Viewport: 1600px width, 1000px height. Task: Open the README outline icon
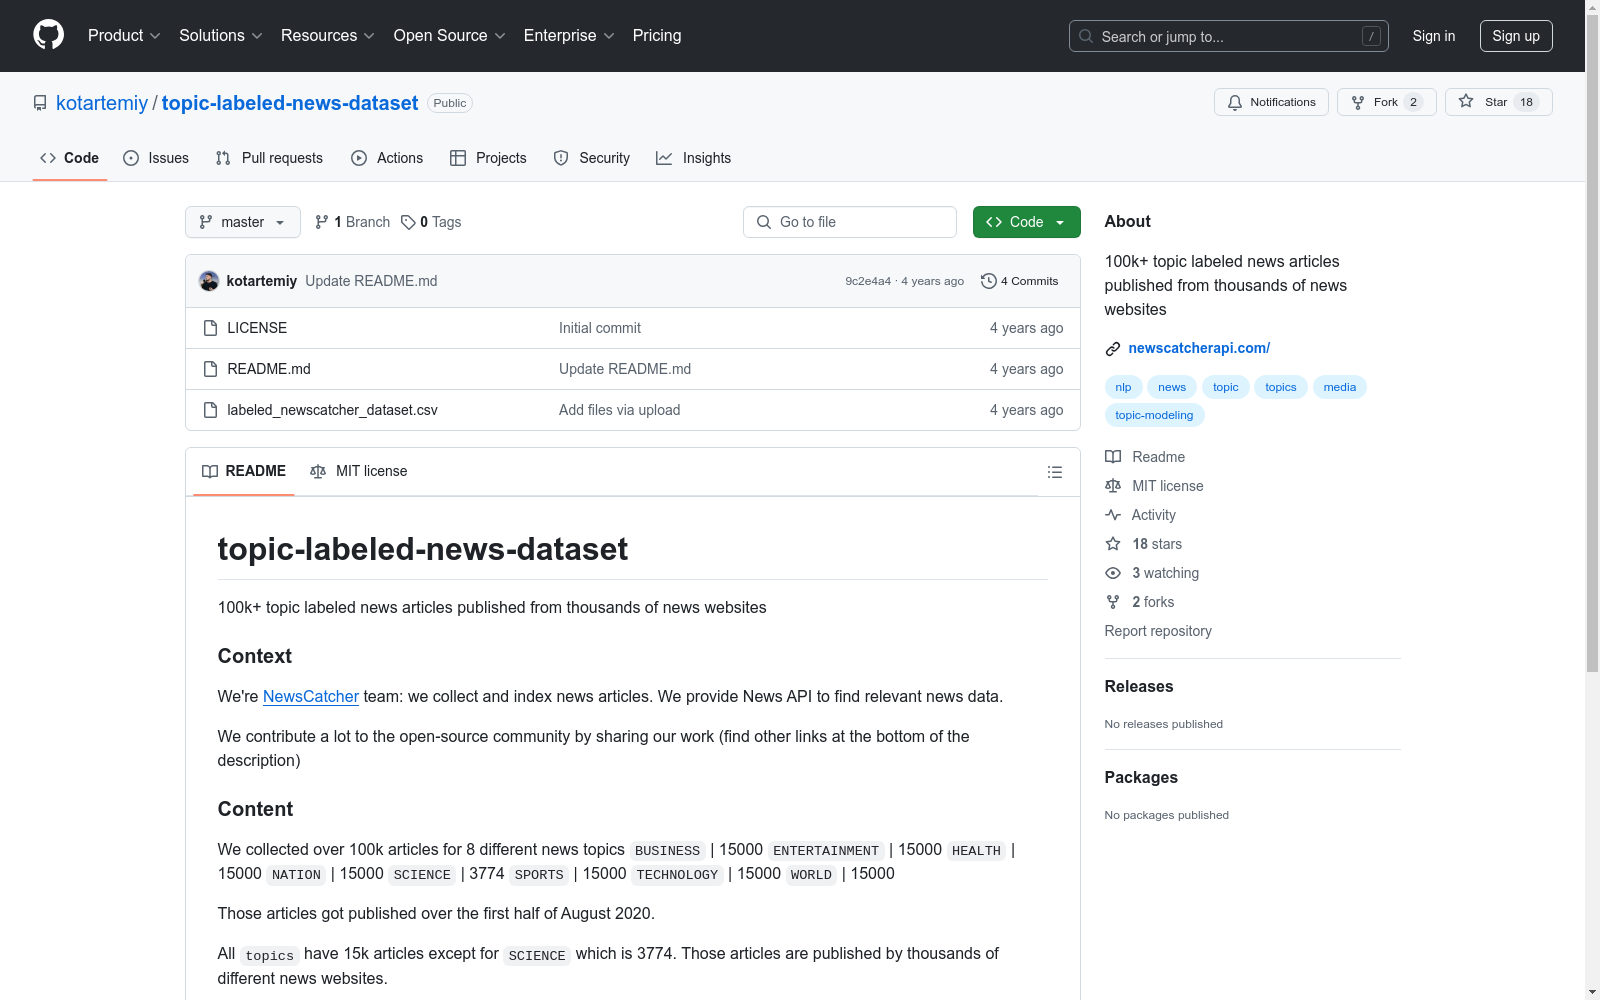click(1054, 472)
